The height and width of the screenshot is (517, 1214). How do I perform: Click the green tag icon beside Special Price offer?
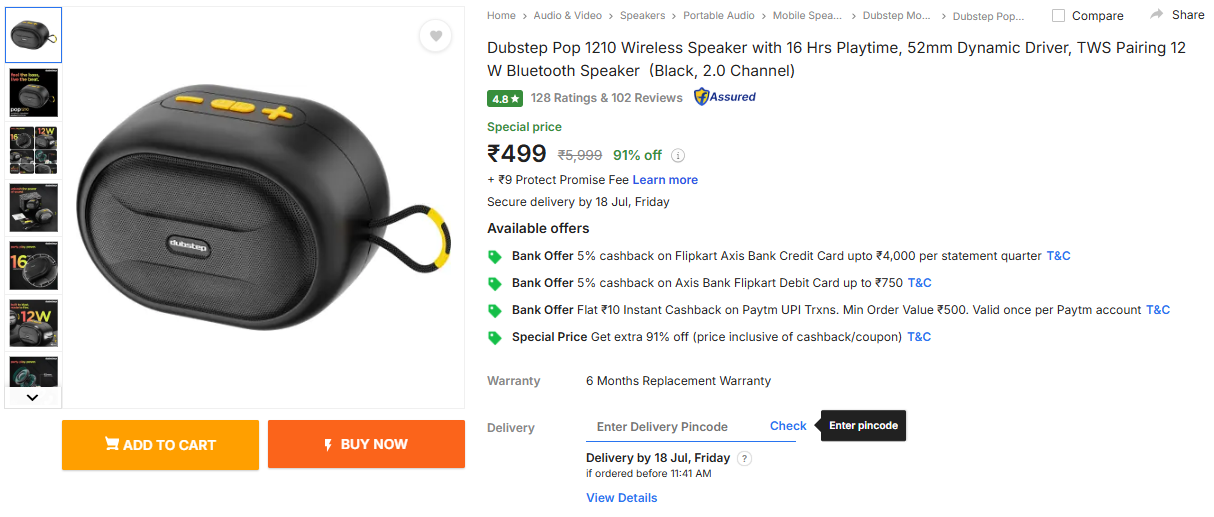pyautogui.click(x=494, y=338)
